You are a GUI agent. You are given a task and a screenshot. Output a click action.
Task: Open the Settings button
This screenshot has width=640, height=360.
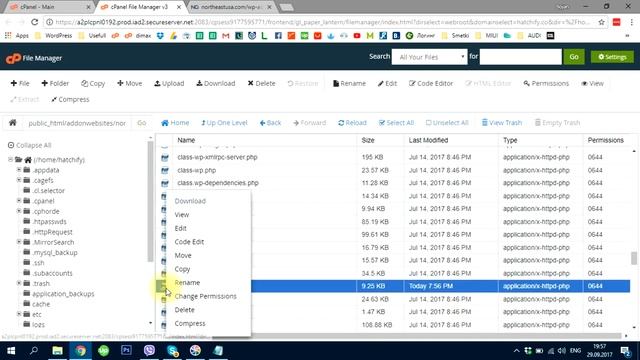[612, 57]
